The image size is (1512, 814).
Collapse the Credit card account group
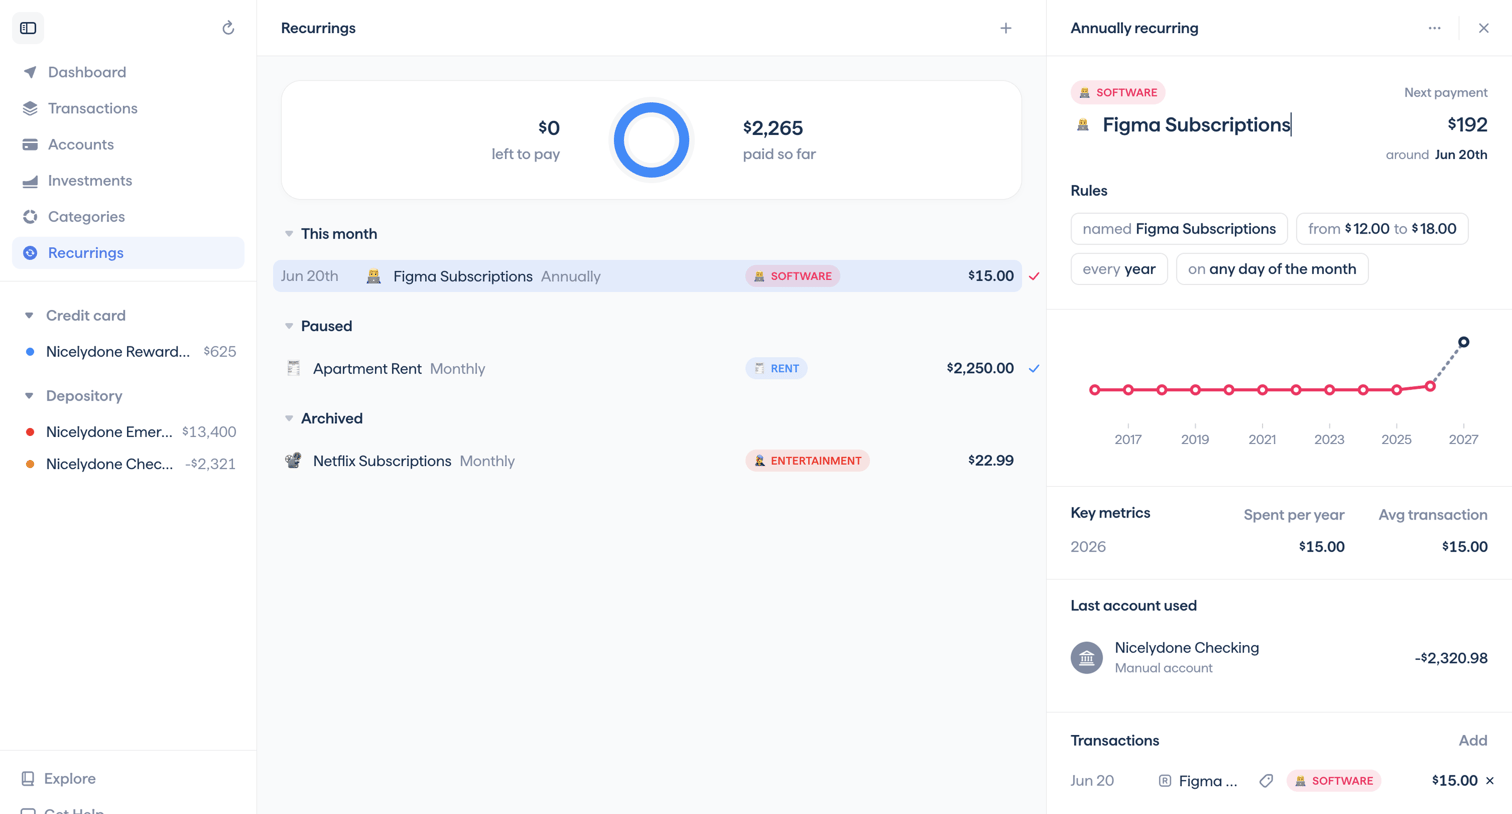point(29,315)
